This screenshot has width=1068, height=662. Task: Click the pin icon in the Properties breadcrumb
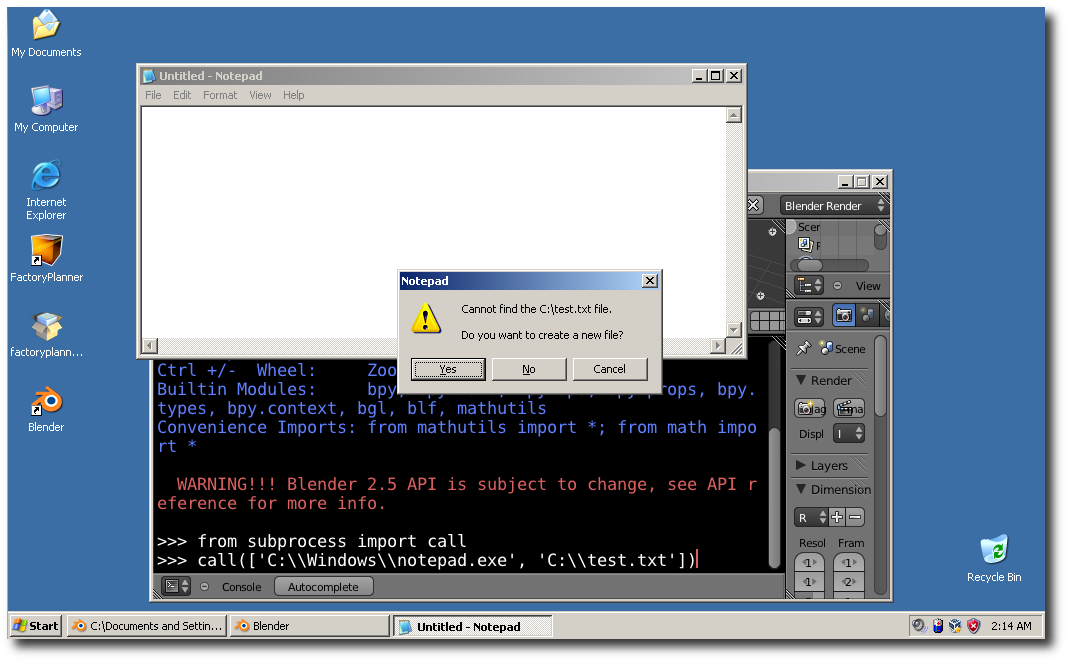[x=803, y=347]
